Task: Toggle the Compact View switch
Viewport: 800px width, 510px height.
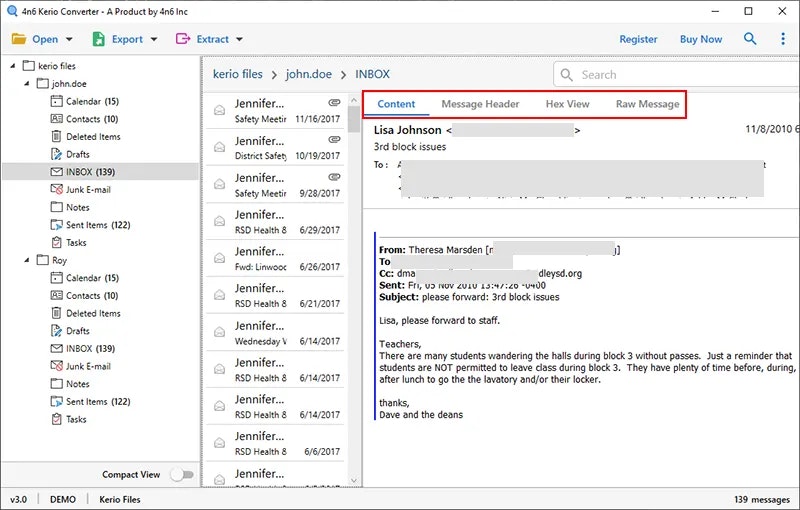Action: [x=182, y=475]
